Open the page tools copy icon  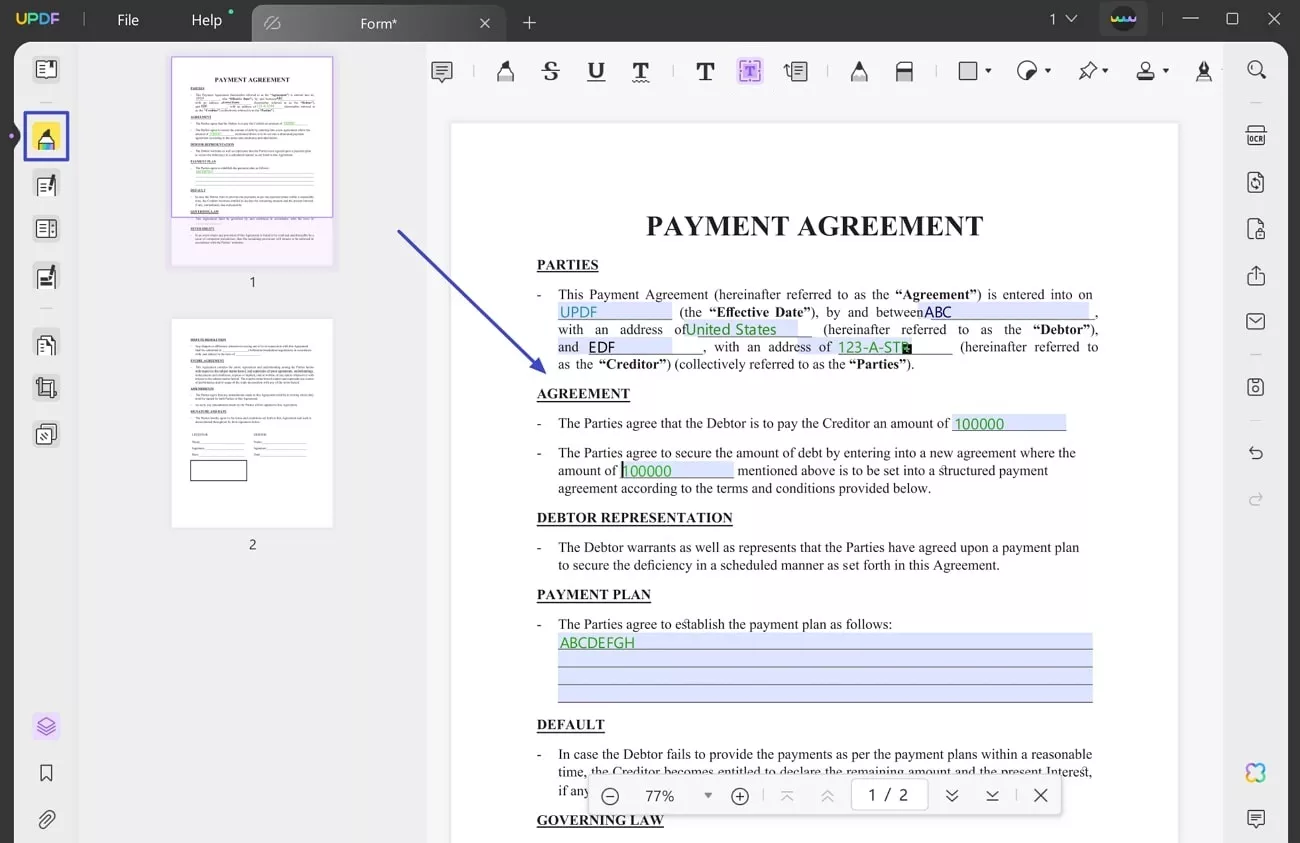coord(46,343)
